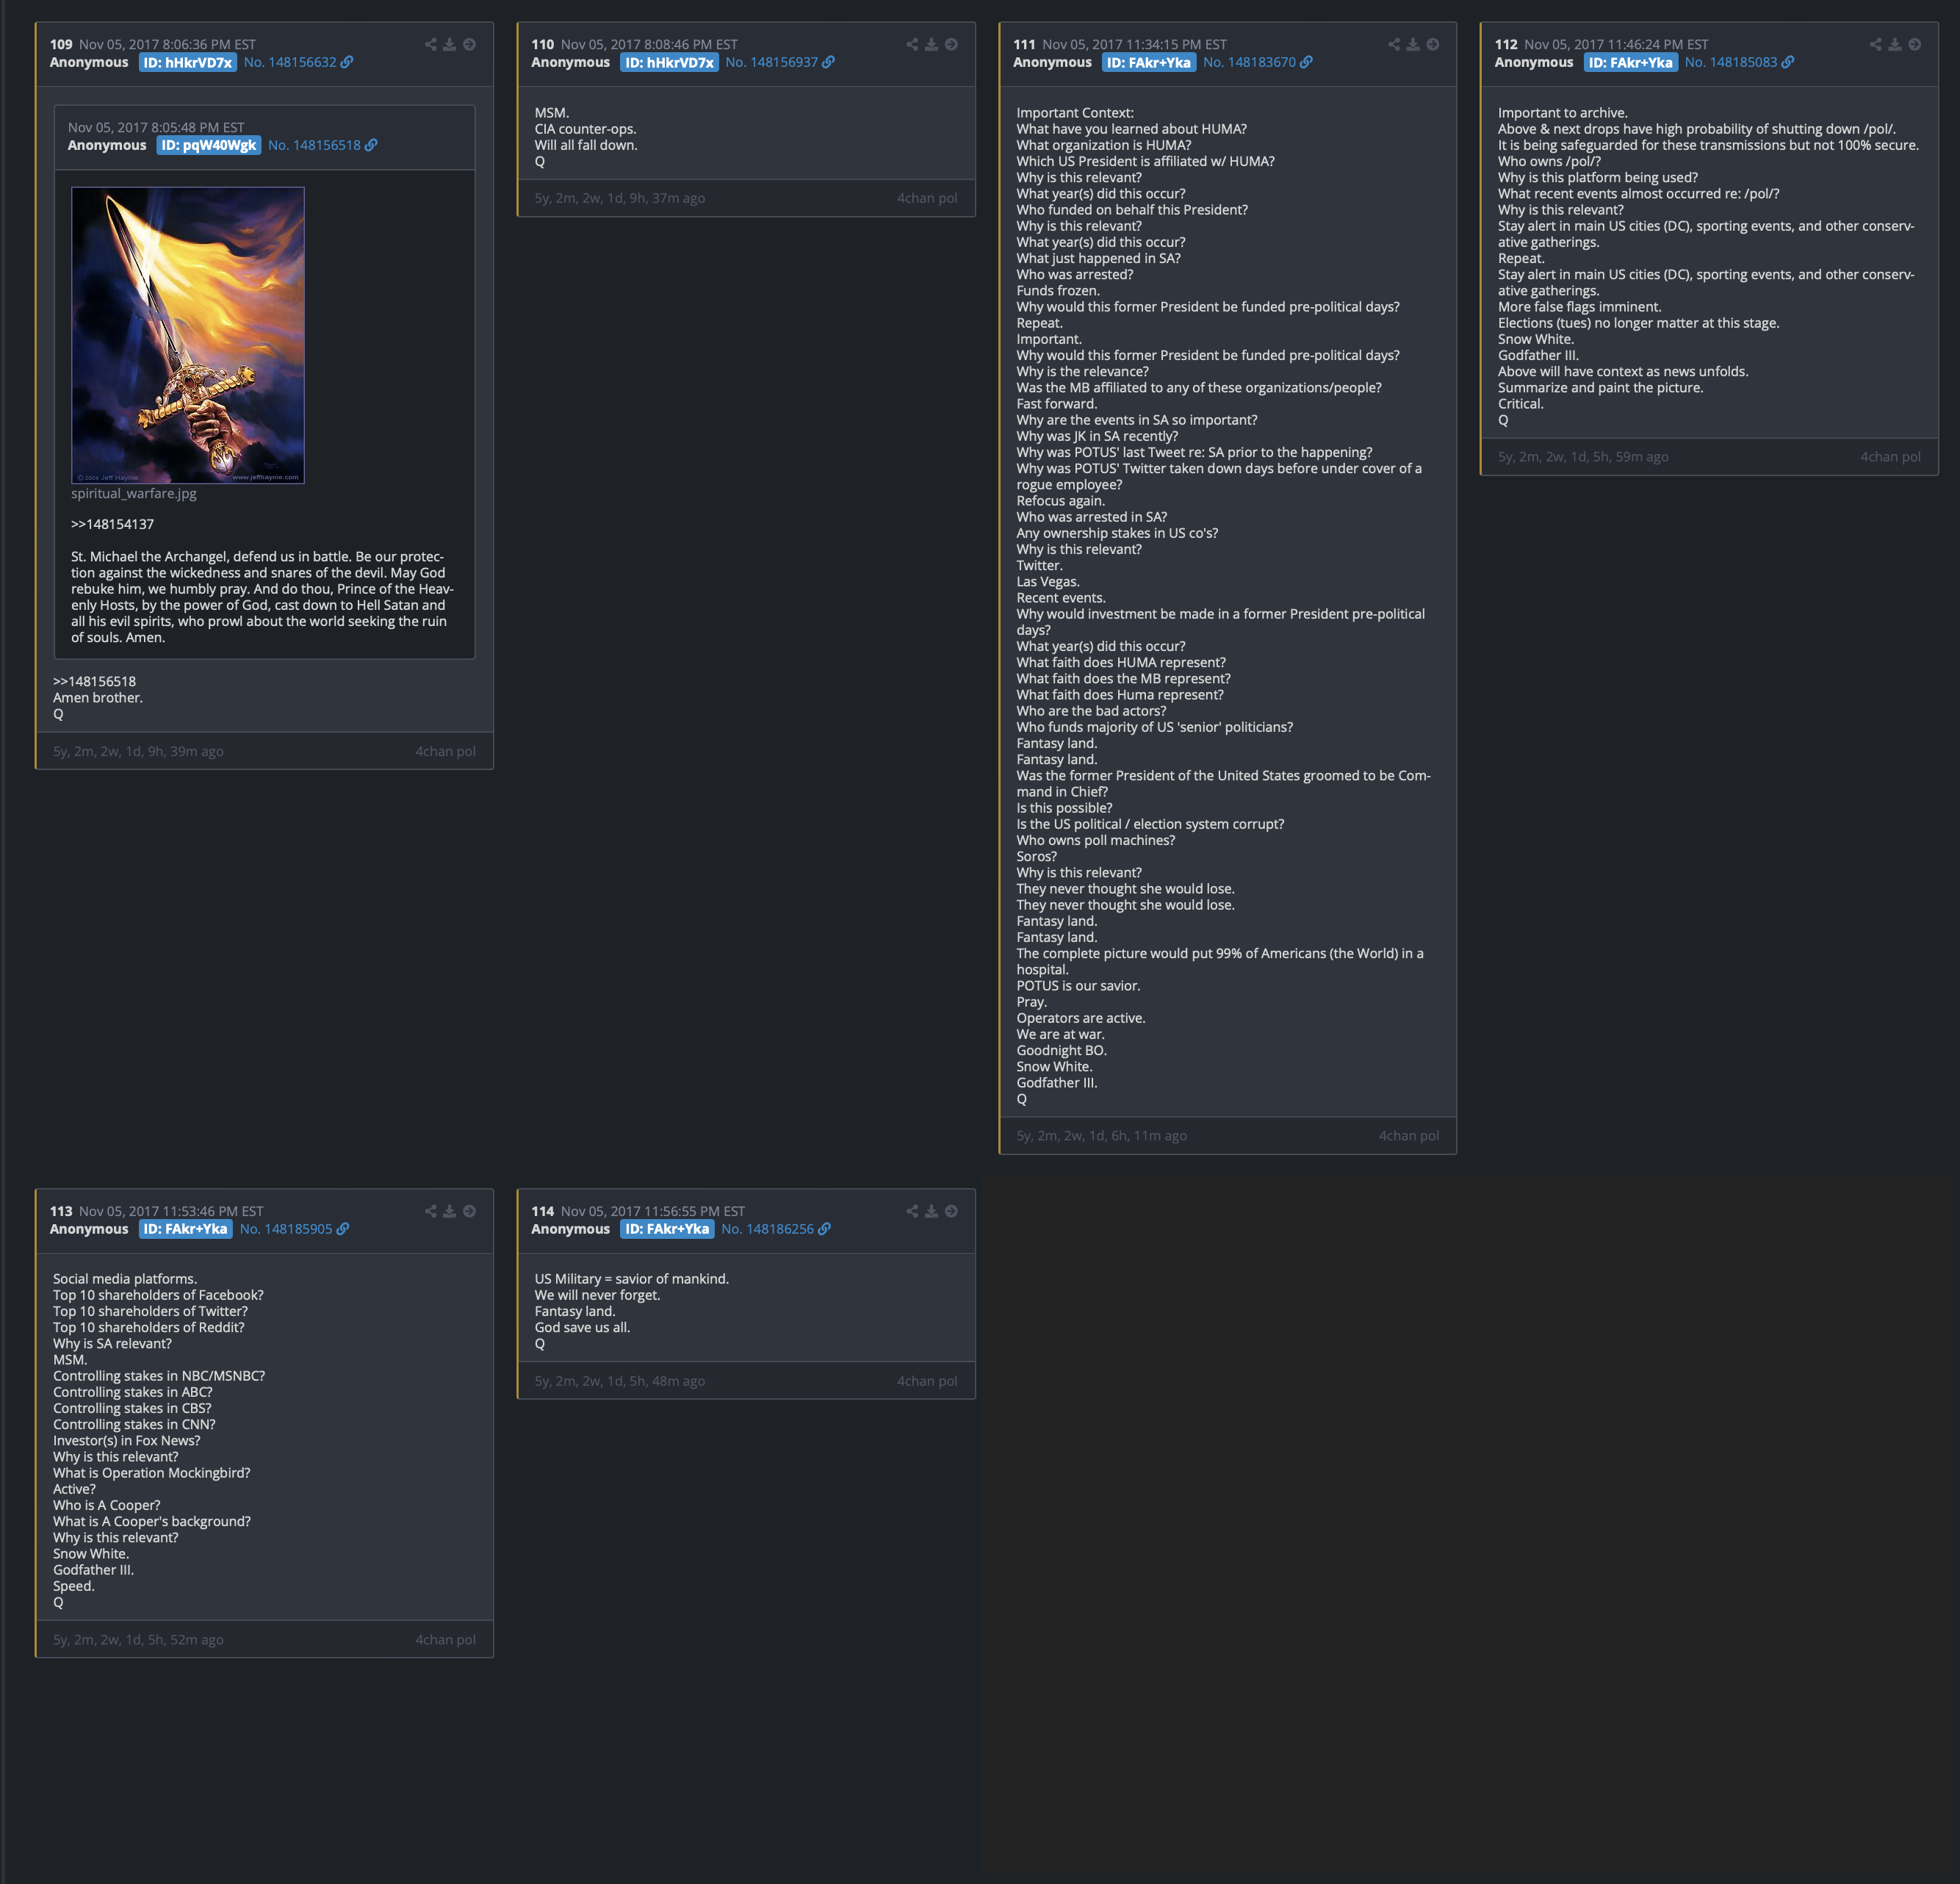Click the ID: FAkr+Yka badge on post 112

tap(1631, 62)
